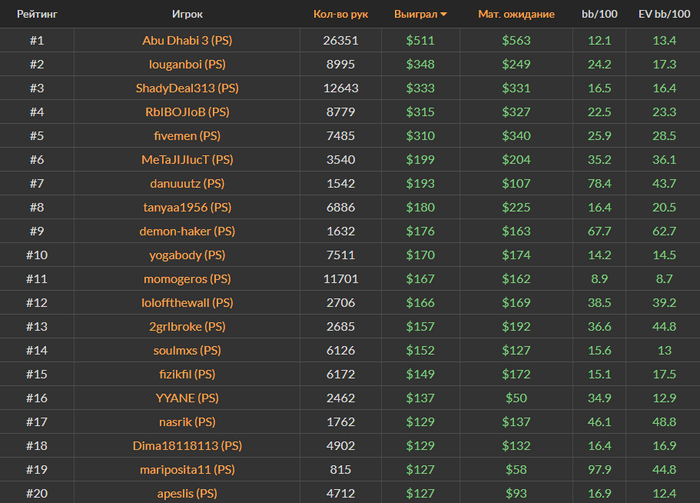View tanyaa1956 (PS) player stats

click(187, 208)
